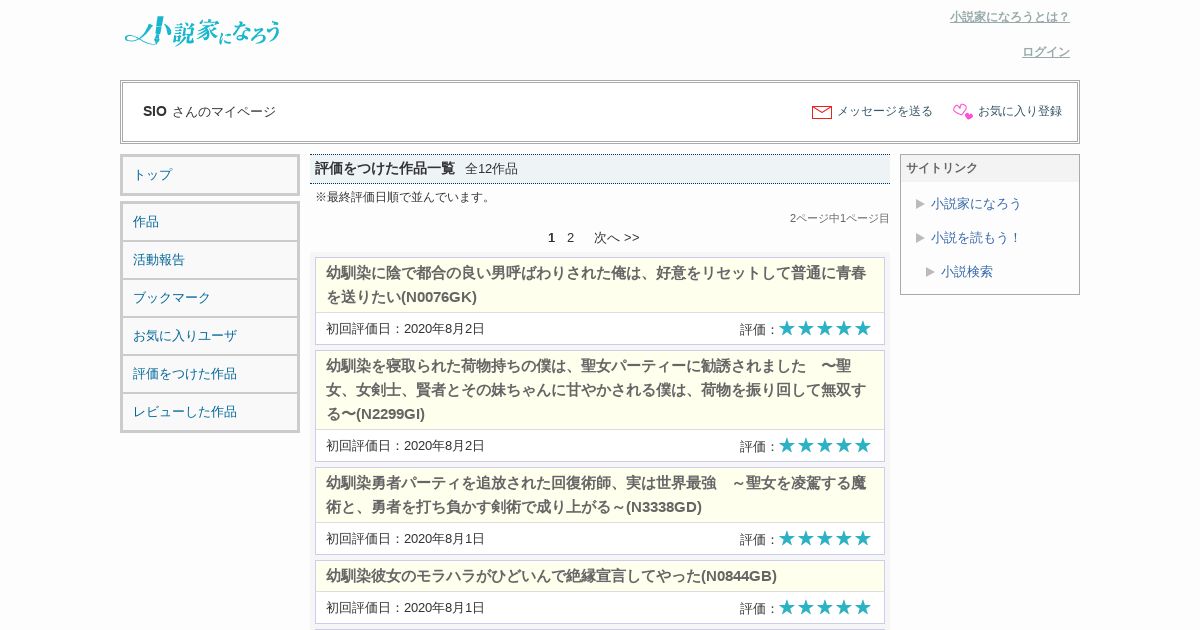Go to page 2 of results
1200x630 pixels.
571,238
